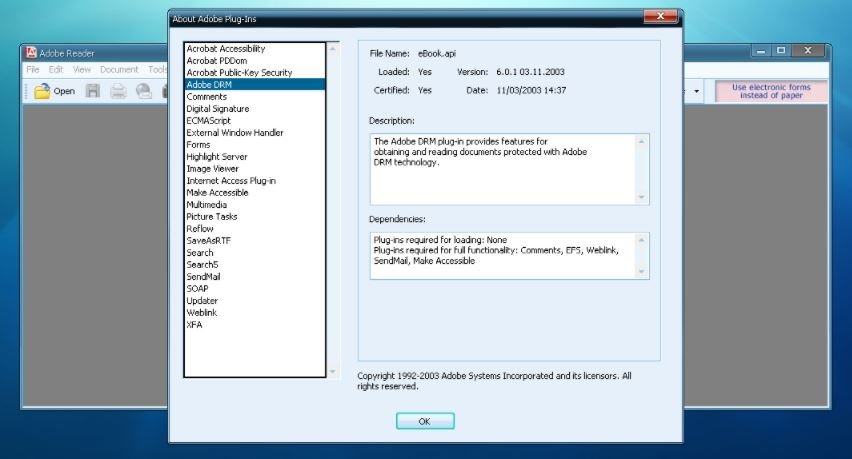Click the file name value eBook.api
Image resolution: width=852 pixels, height=459 pixels.
pyautogui.click(x=437, y=53)
